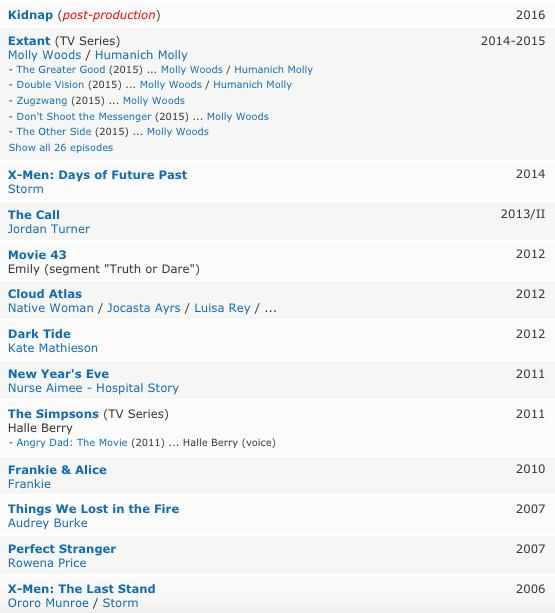Open Things We Lost in the Fire
The image size is (555, 613).
(x=94, y=509)
